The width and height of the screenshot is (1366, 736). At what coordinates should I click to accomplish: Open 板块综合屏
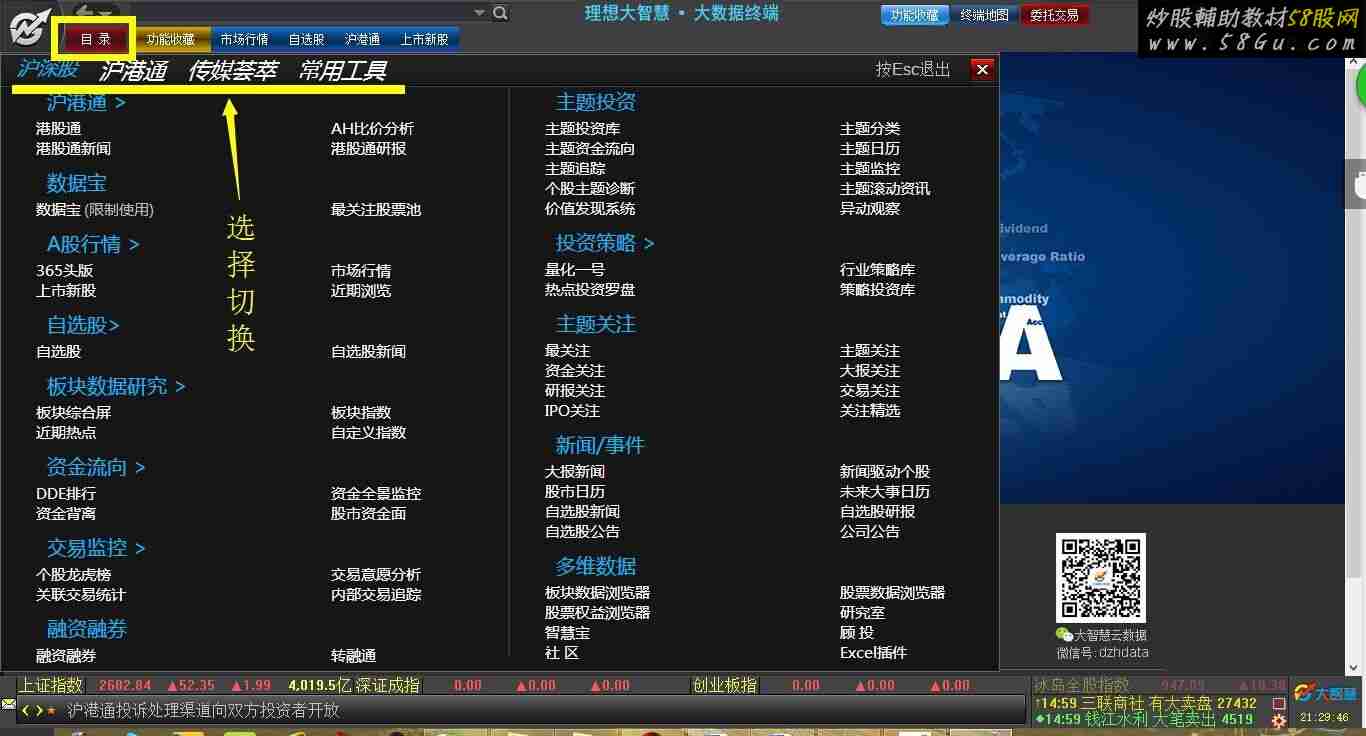pos(73,412)
